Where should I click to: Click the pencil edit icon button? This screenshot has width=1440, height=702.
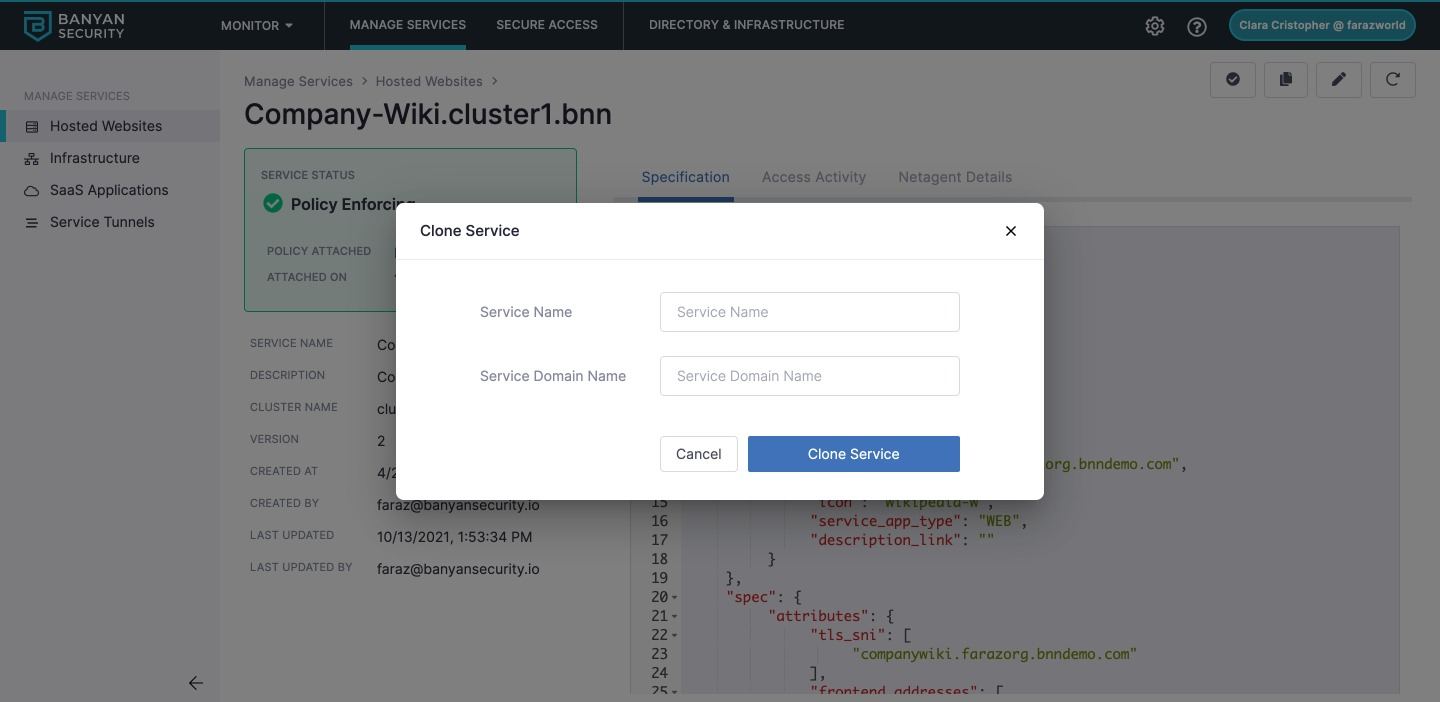pyautogui.click(x=1339, y=80)
